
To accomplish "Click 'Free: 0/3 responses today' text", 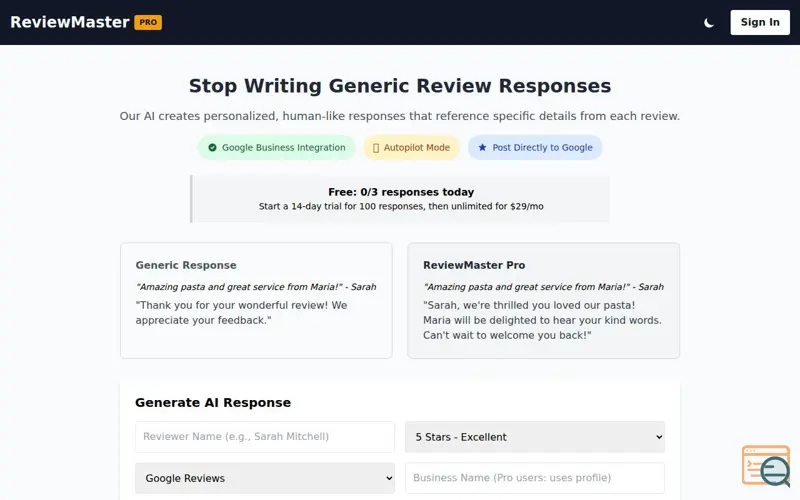I will click(x=401, y=192).
